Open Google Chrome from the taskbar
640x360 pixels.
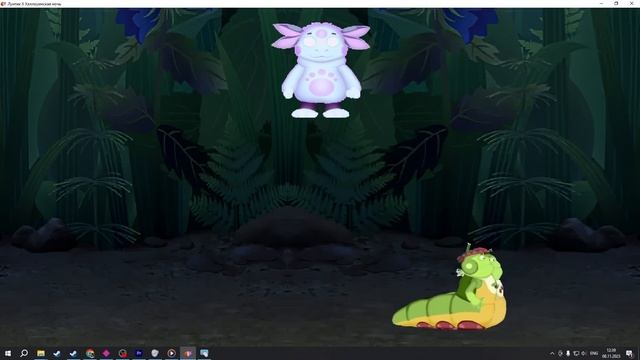(x=90, y=353)
